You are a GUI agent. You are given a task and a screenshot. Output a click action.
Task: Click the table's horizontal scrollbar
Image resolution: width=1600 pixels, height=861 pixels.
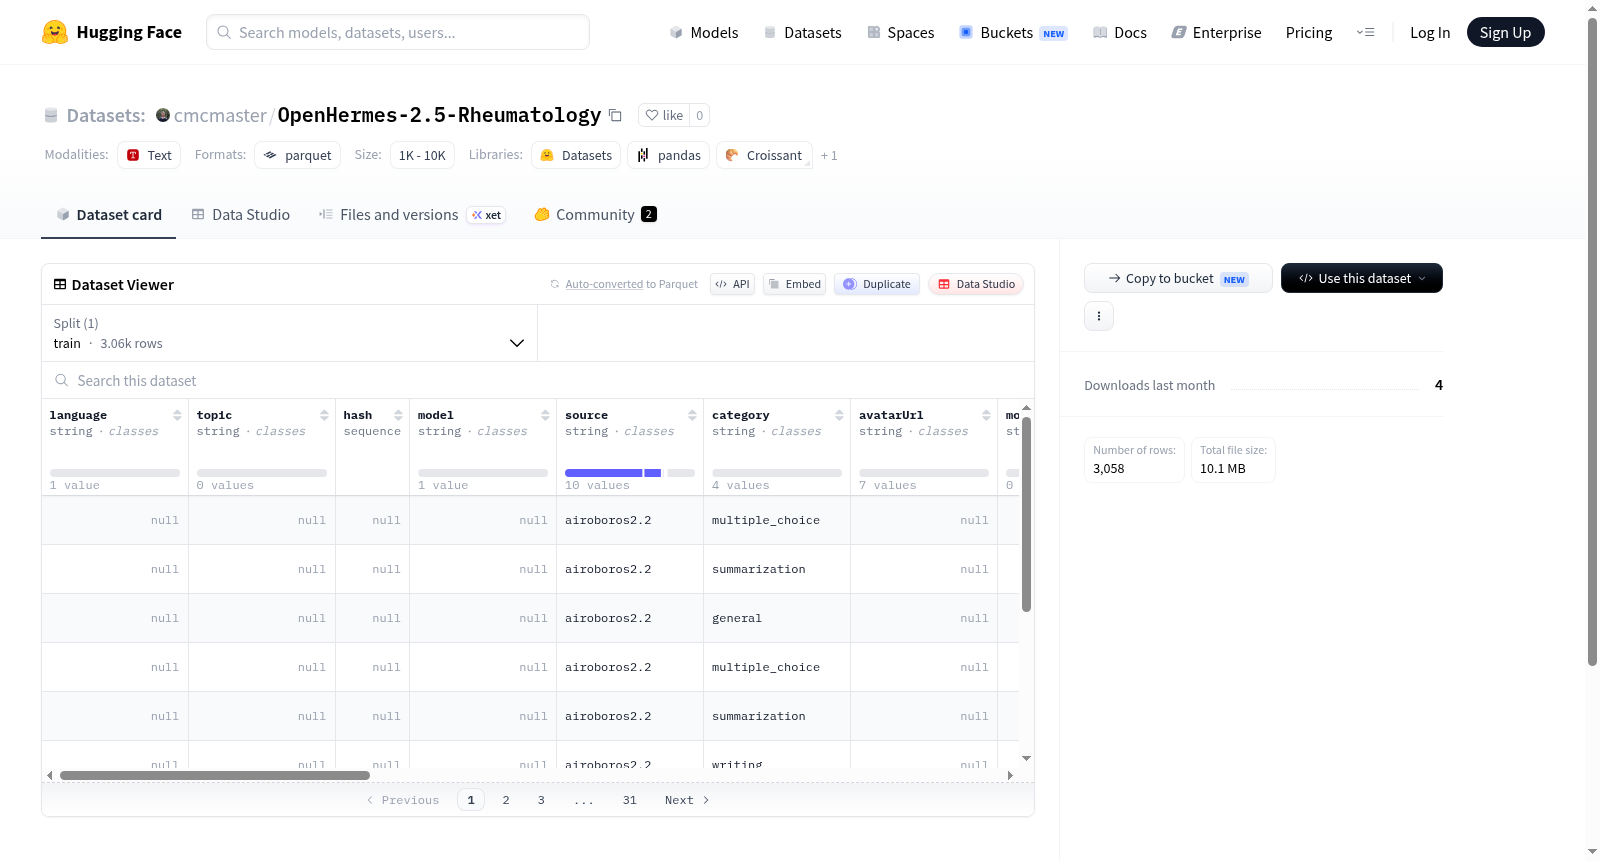coord(215,775)
